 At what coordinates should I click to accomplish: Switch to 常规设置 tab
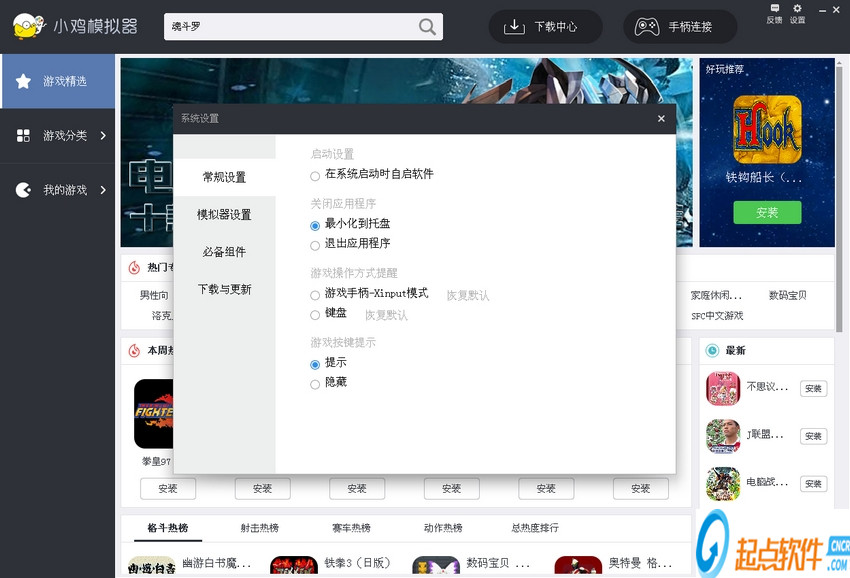tap(224, 177)
